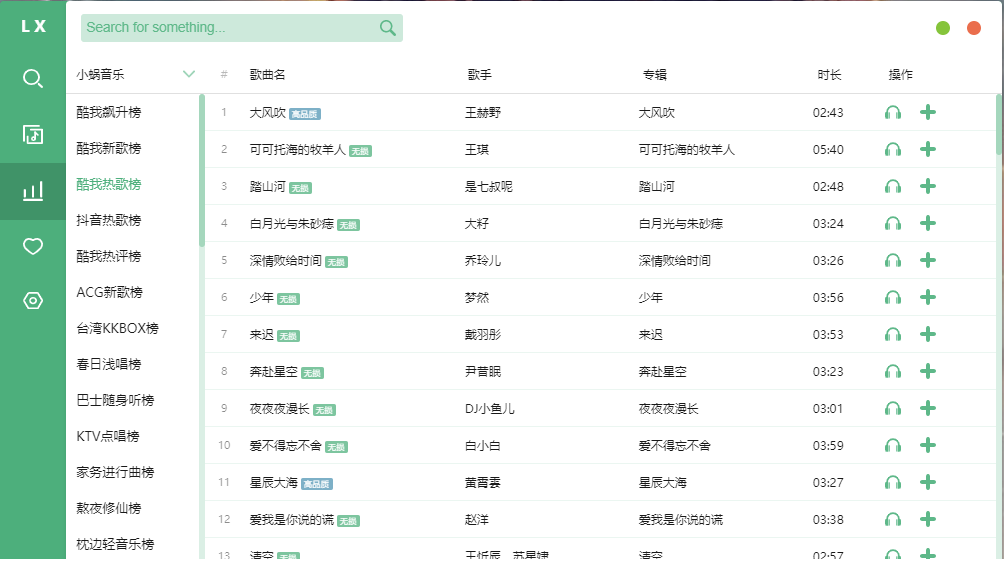The height and width of the screenshot is (581, 1004).
Task: Add 可可托海的牧羊人 using the plus icon
Action: pyautogui.click(x=927, y=149)
